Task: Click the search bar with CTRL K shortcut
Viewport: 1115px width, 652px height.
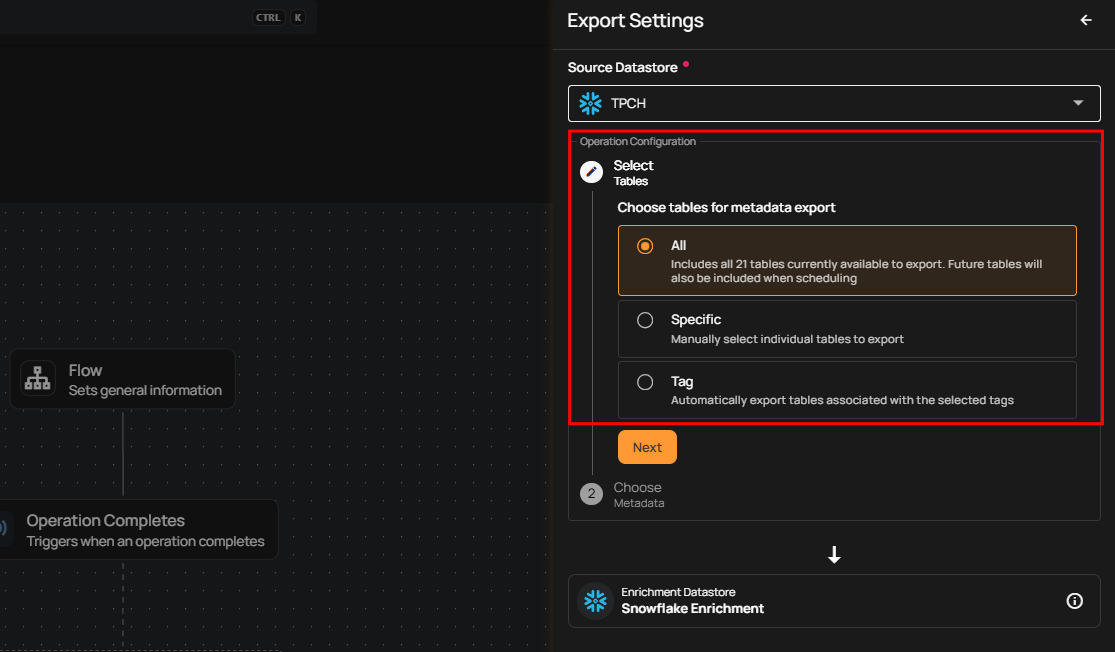Action: click(150, 17)
